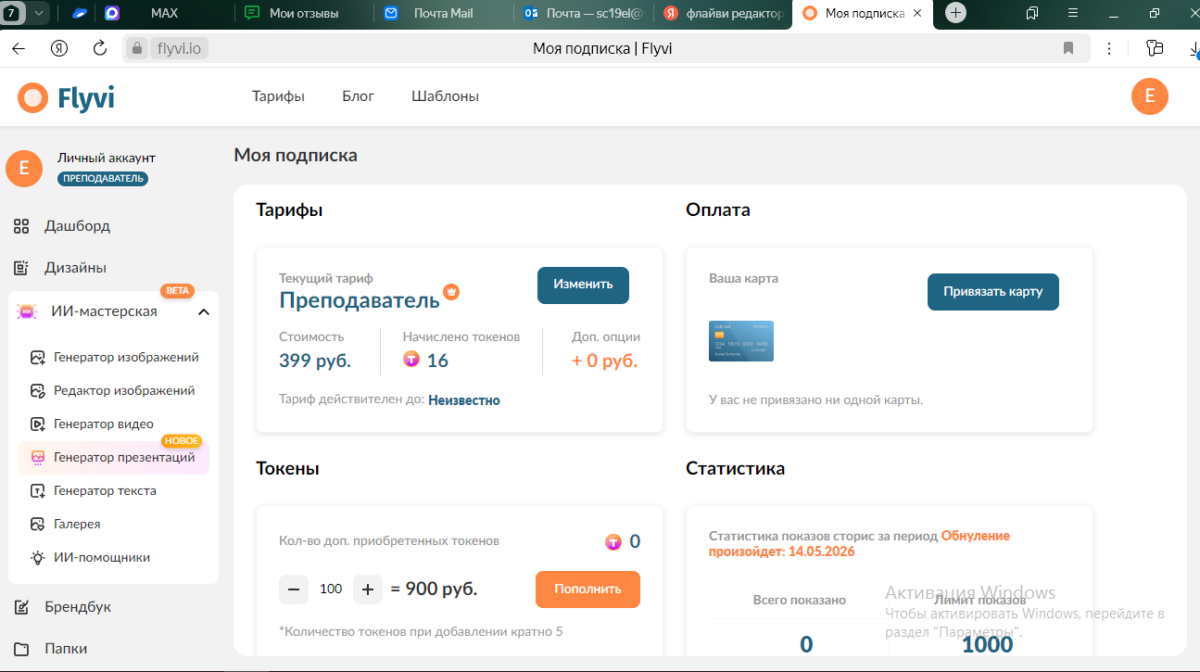
Task: Open the Шаблоны menu item
Action: click(445, 96)
